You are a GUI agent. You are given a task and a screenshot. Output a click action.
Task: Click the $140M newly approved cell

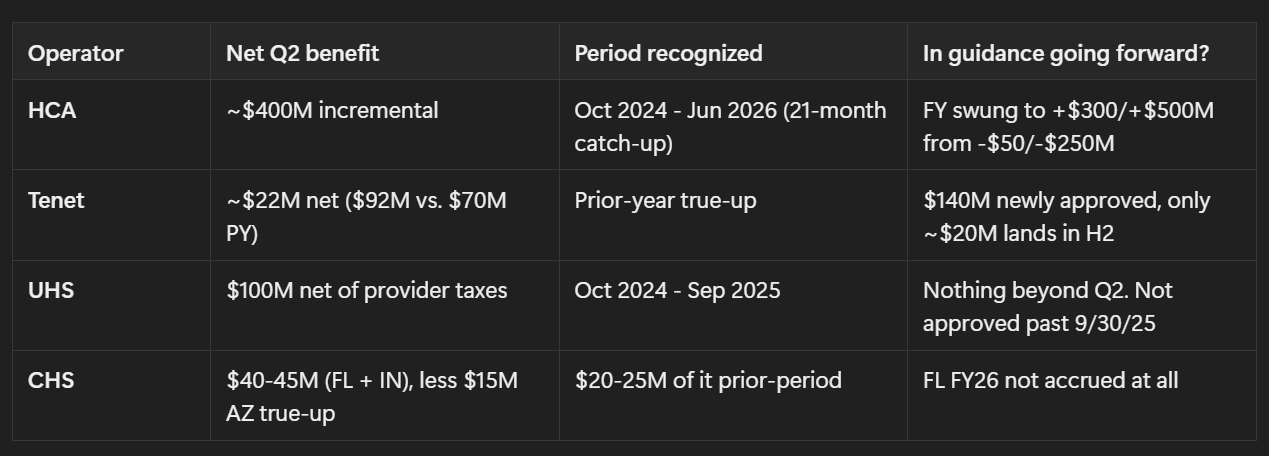(1081, 215)
